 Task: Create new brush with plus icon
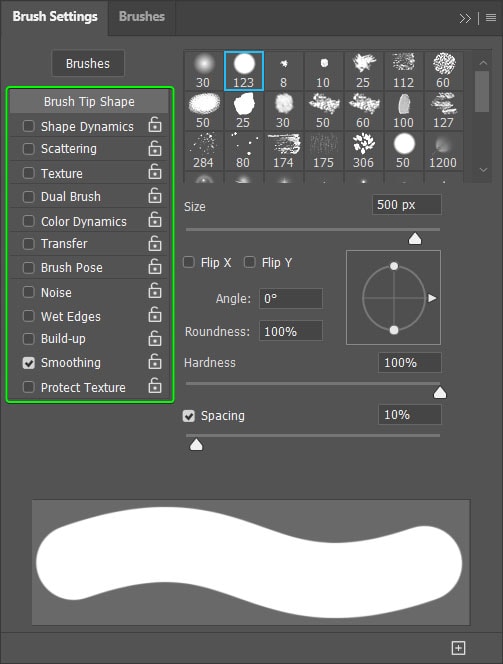click(458, 647)
